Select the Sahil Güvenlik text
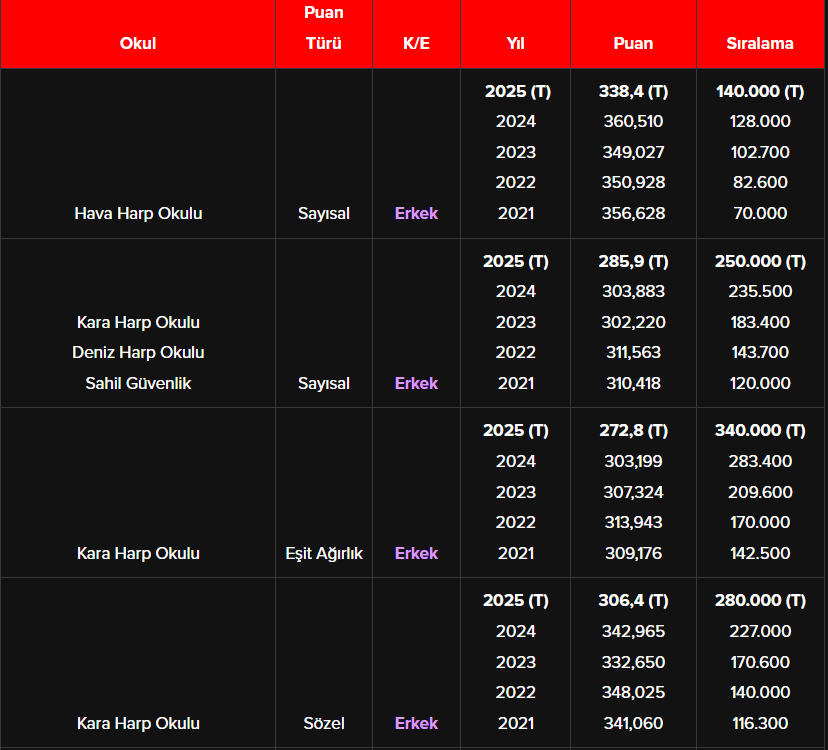Image resolution: width=828 pixels, height=750 pixels. pos(138,383)
